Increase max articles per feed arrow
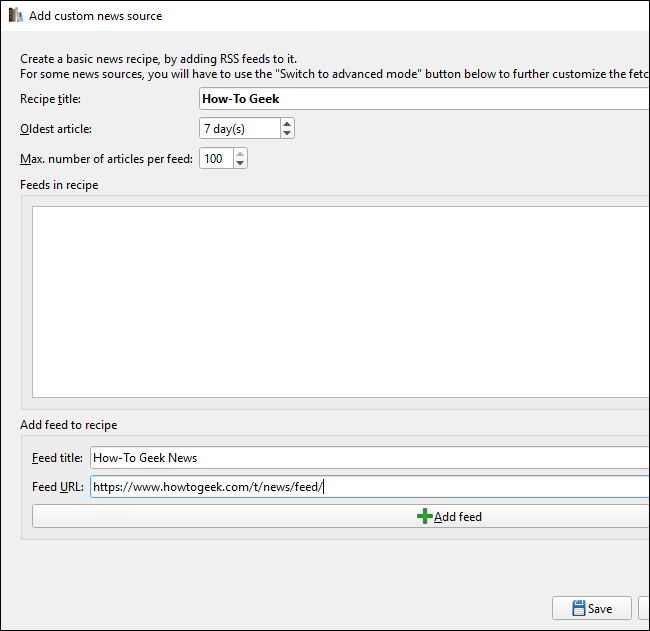The image size is (650, 631). tap(240, 154)
